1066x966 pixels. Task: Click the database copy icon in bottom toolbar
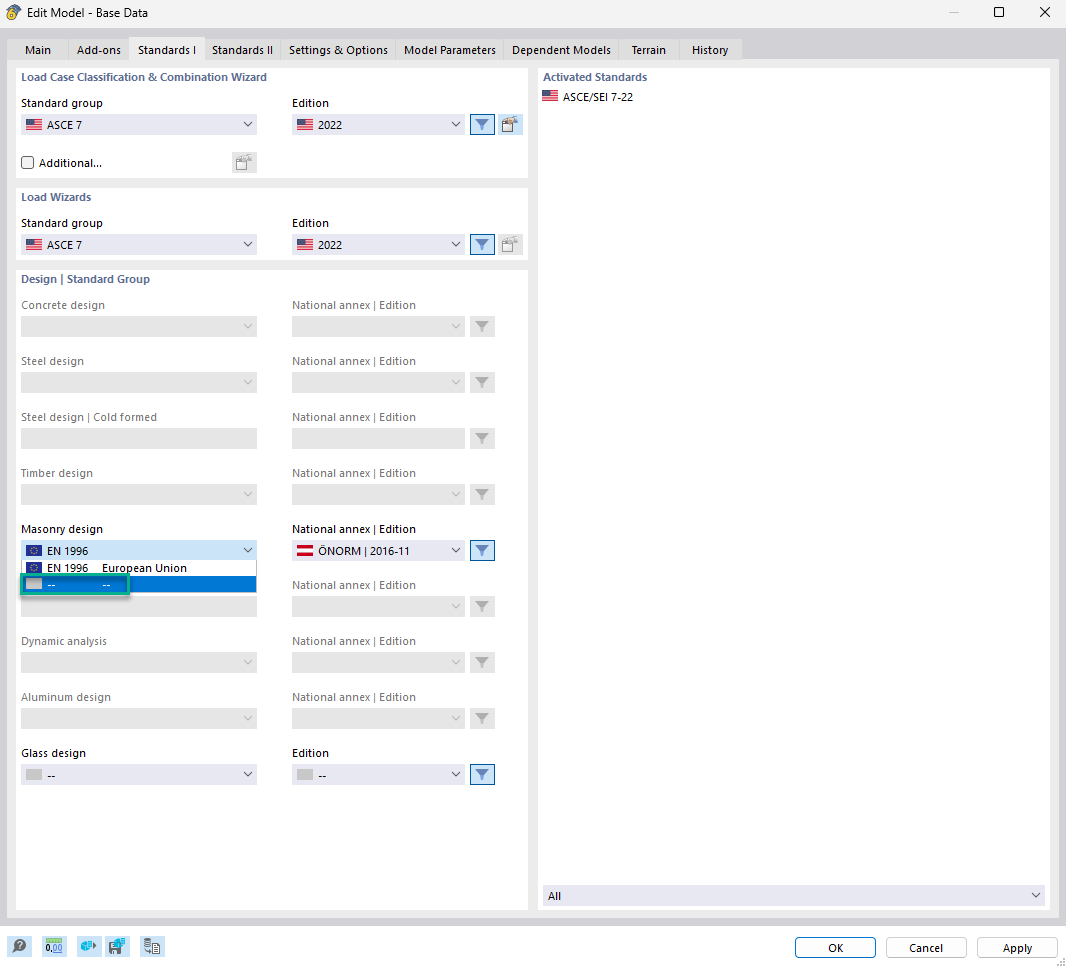[x=152, y=946]
